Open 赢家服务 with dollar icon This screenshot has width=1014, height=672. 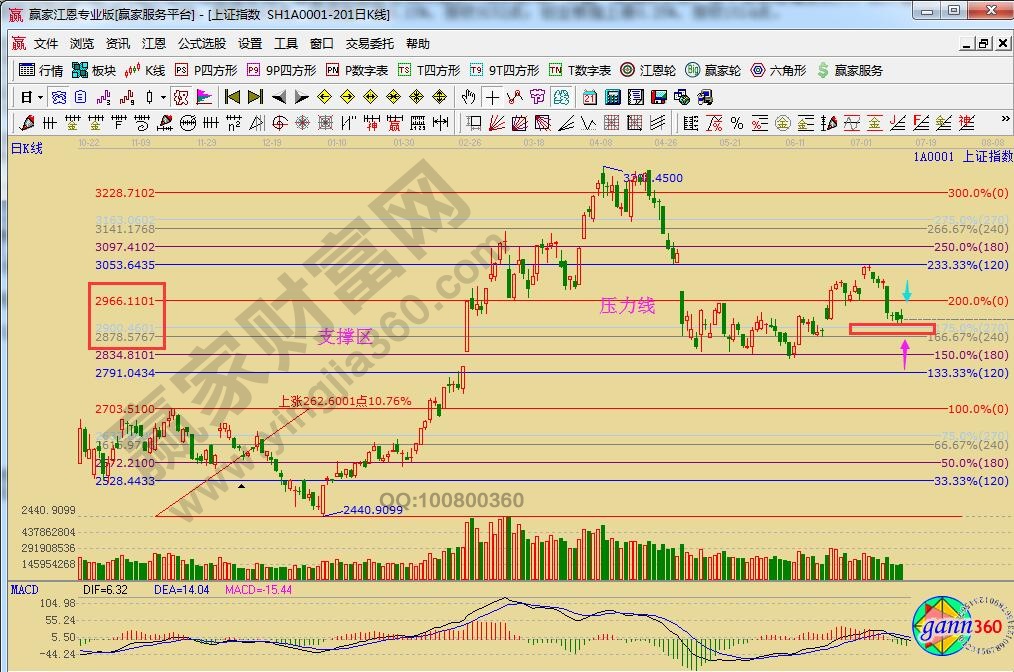(x=850, y=70)
